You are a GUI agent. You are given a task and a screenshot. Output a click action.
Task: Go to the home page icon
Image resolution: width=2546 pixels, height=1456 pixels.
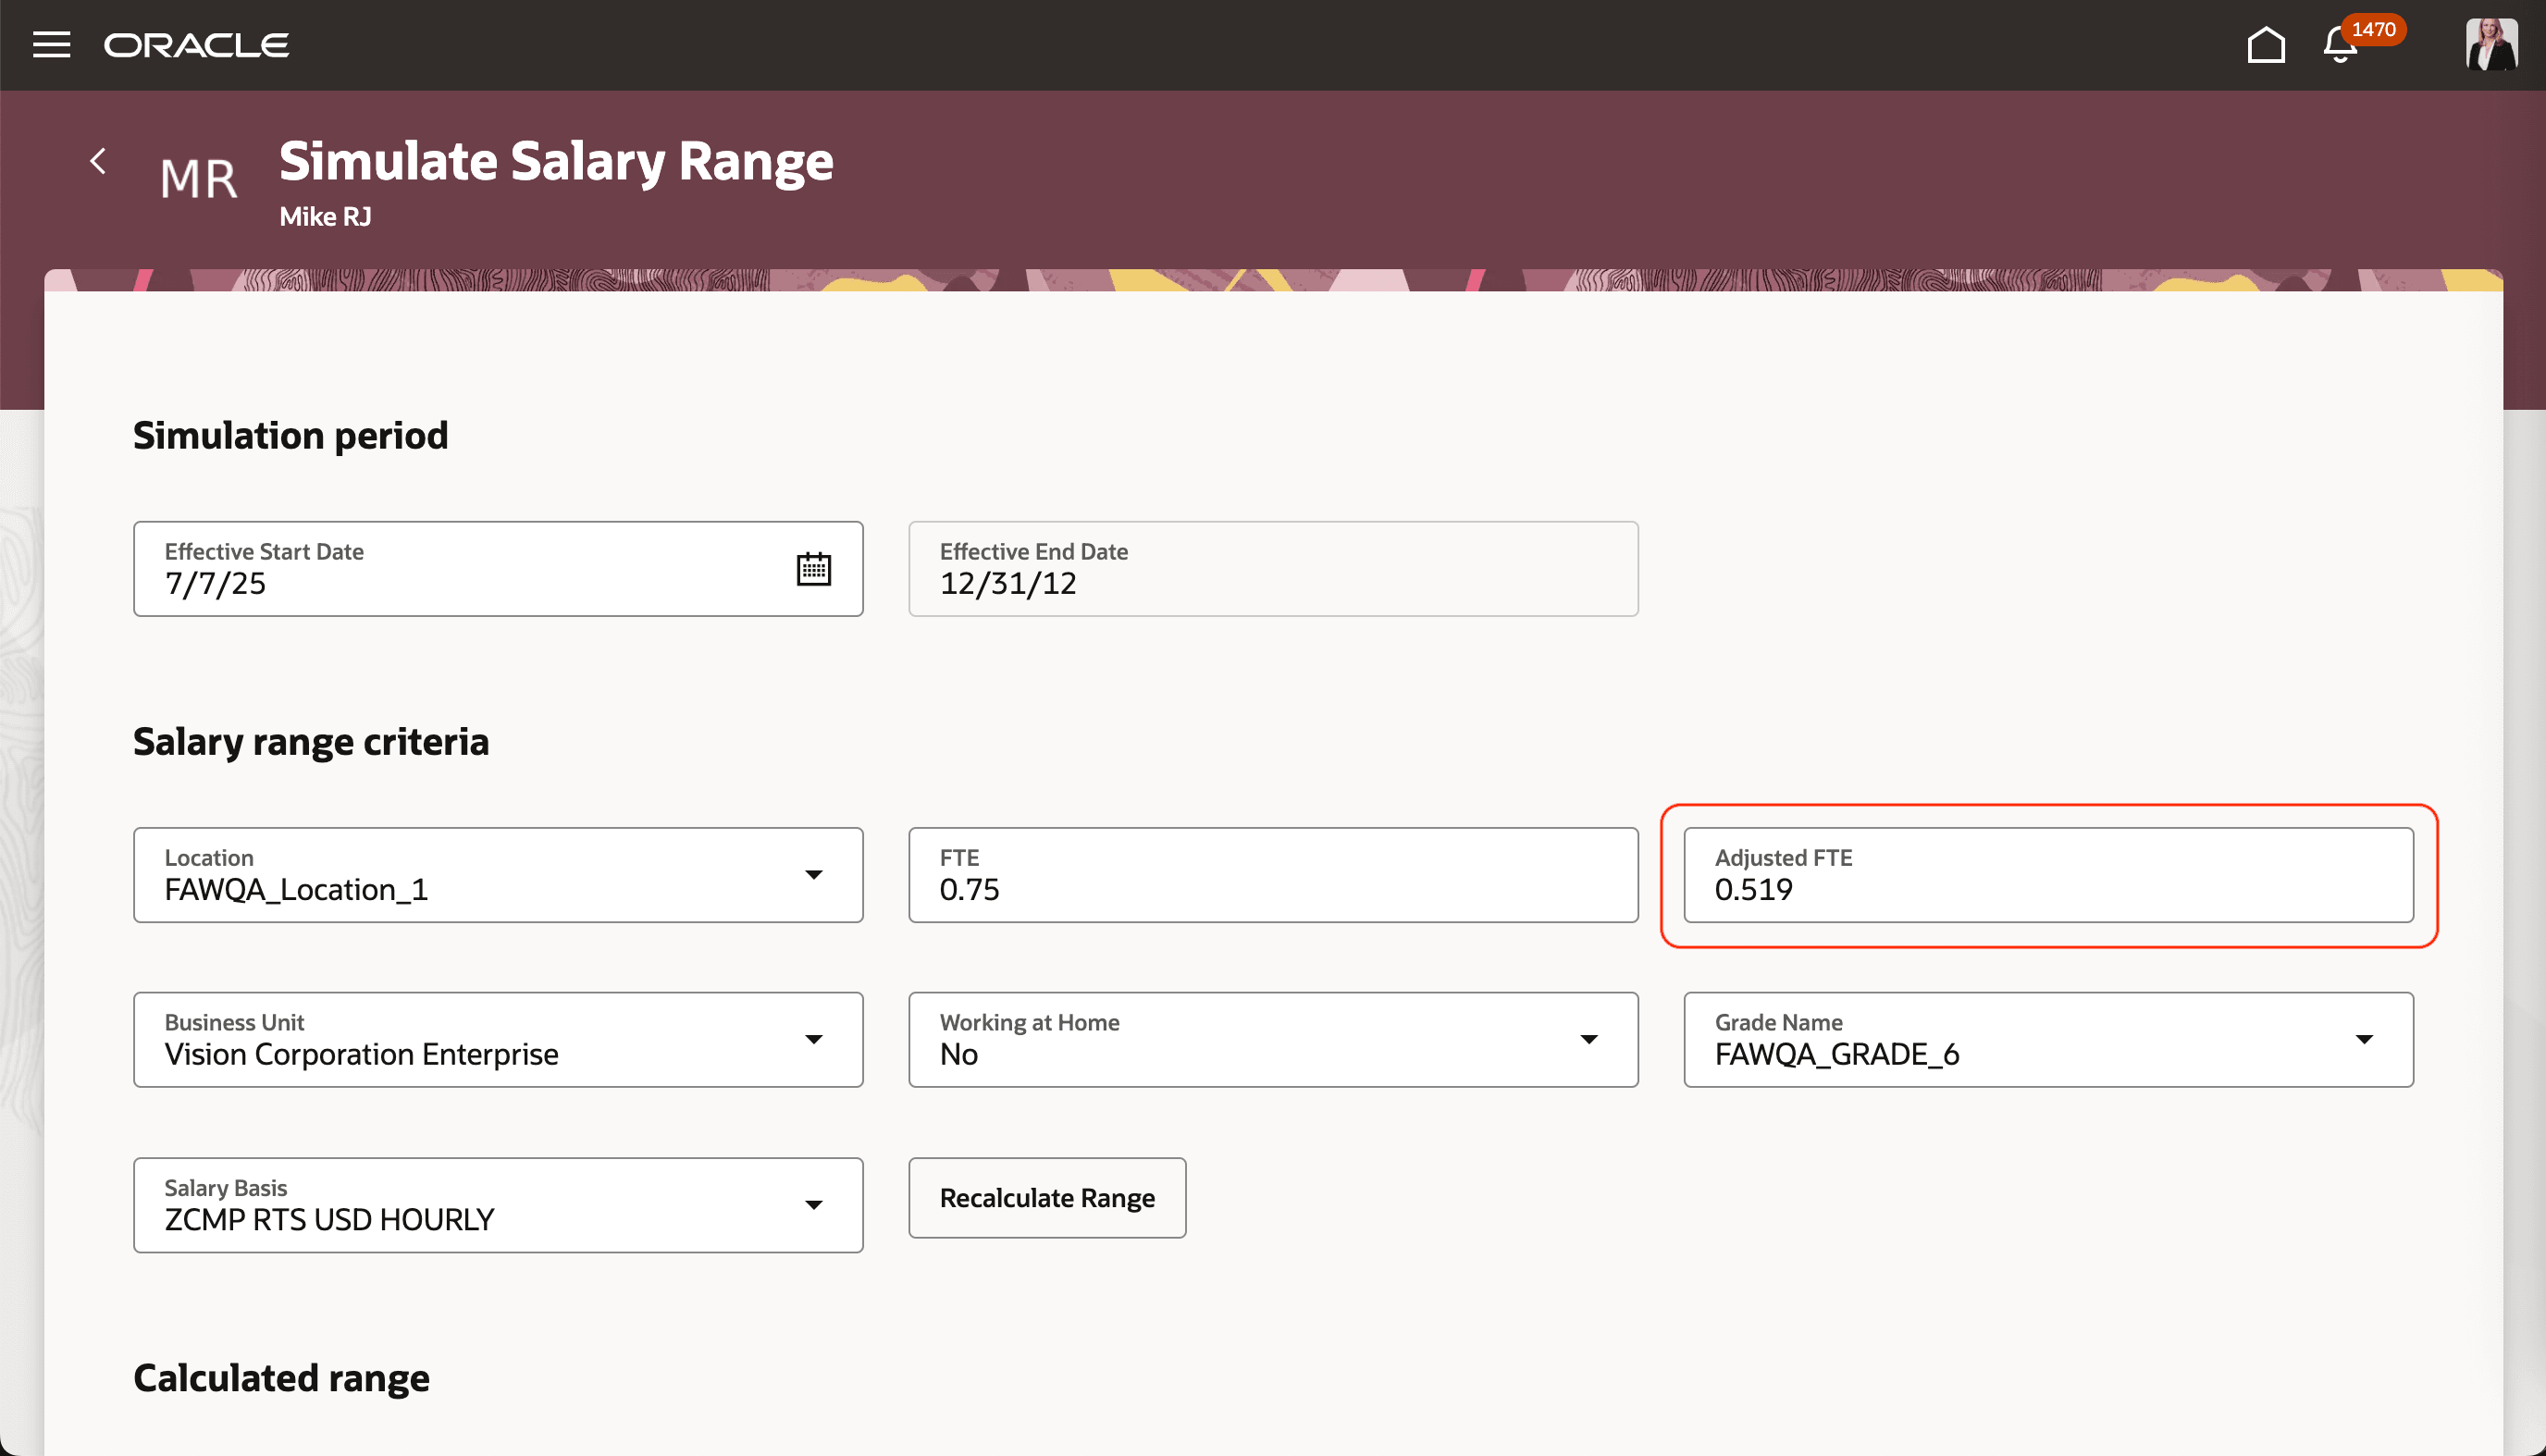(x=2266, y=45)
